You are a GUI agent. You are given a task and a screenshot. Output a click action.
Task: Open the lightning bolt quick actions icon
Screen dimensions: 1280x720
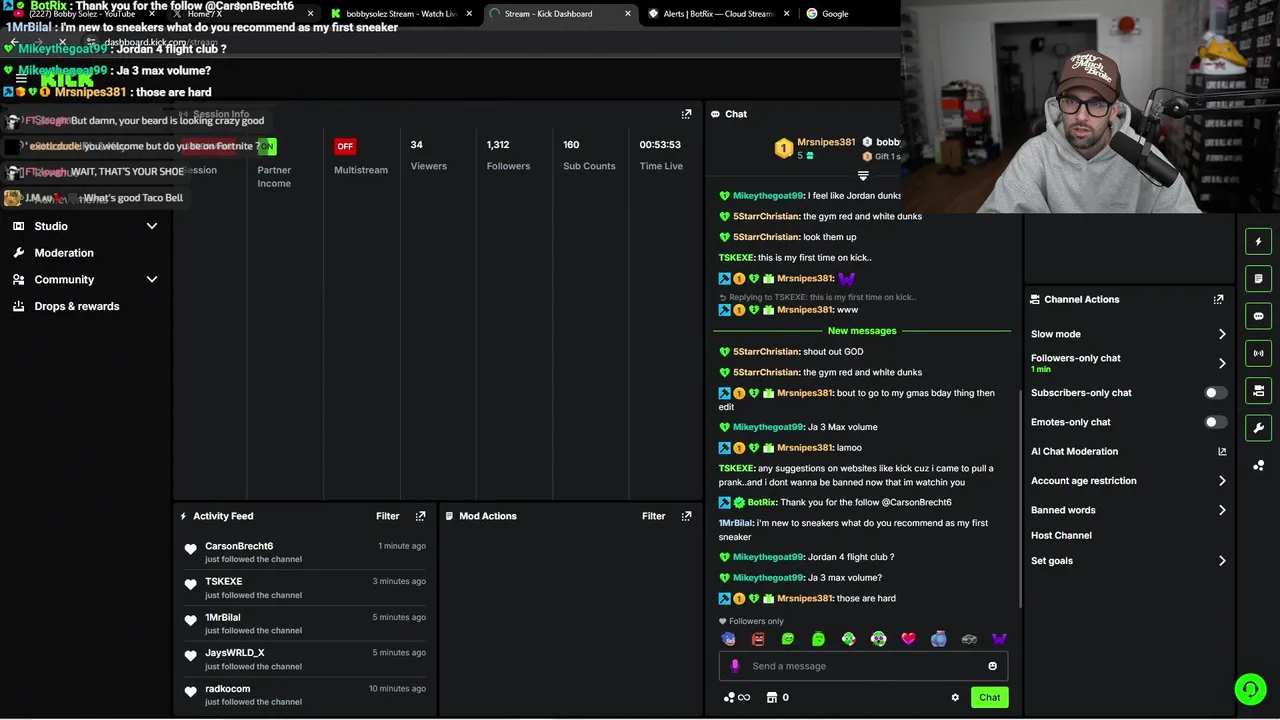pyautogui.click(x=1258, y=241)
